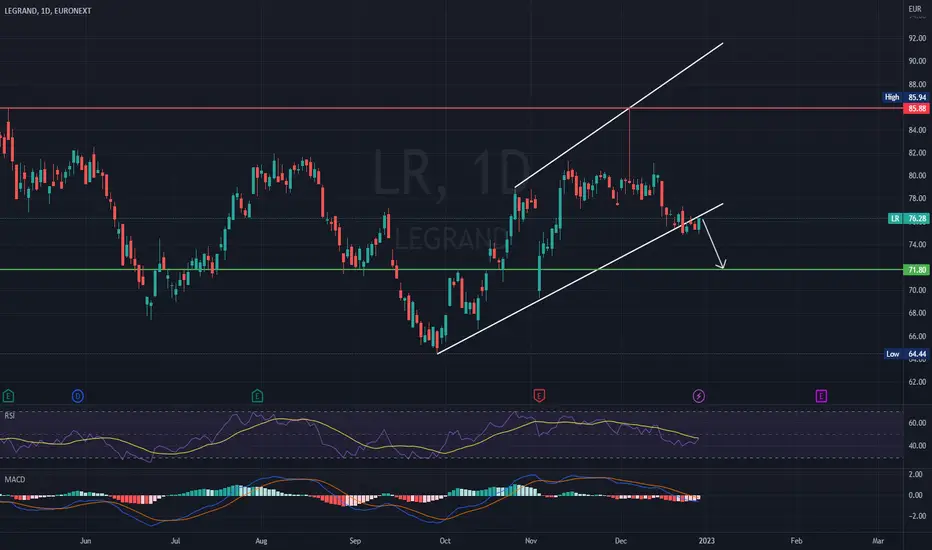Screen dimensions: 932x550
Task: Click the 92.00 price scale value
Action: point(917,38)
